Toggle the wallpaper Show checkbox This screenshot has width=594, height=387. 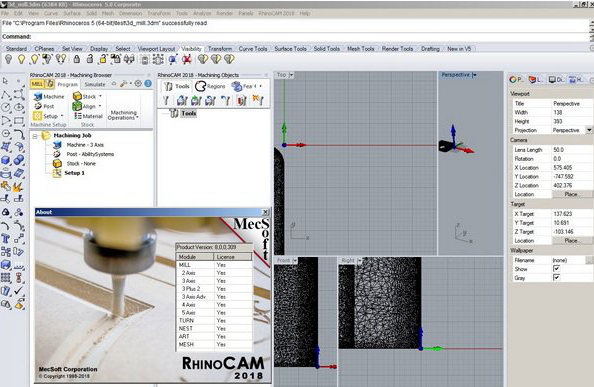(556, 269)
